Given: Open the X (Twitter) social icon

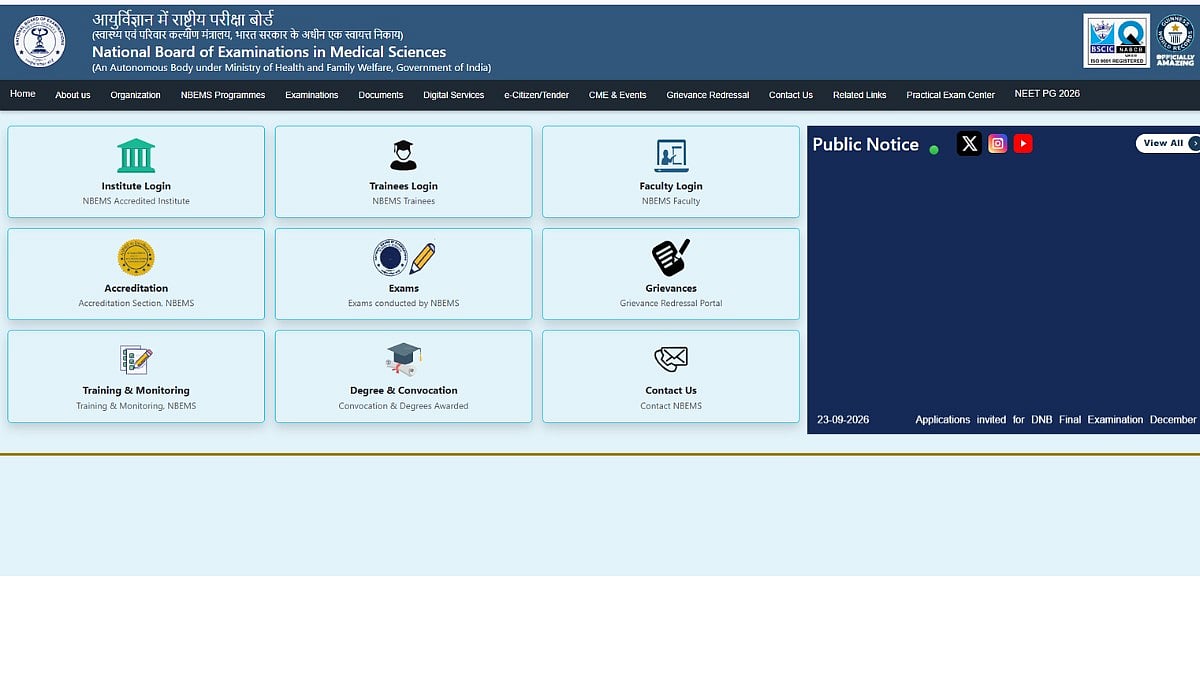Looking at the screenshot, I should pos(969,144).
